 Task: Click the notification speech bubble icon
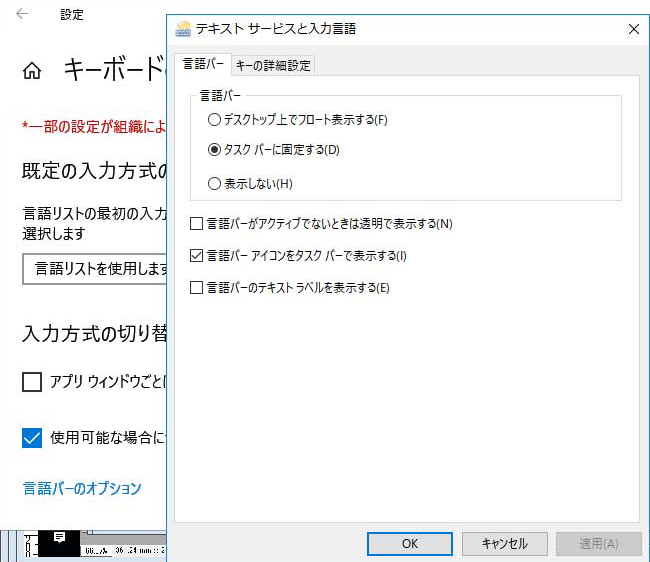tap(59, 537)
